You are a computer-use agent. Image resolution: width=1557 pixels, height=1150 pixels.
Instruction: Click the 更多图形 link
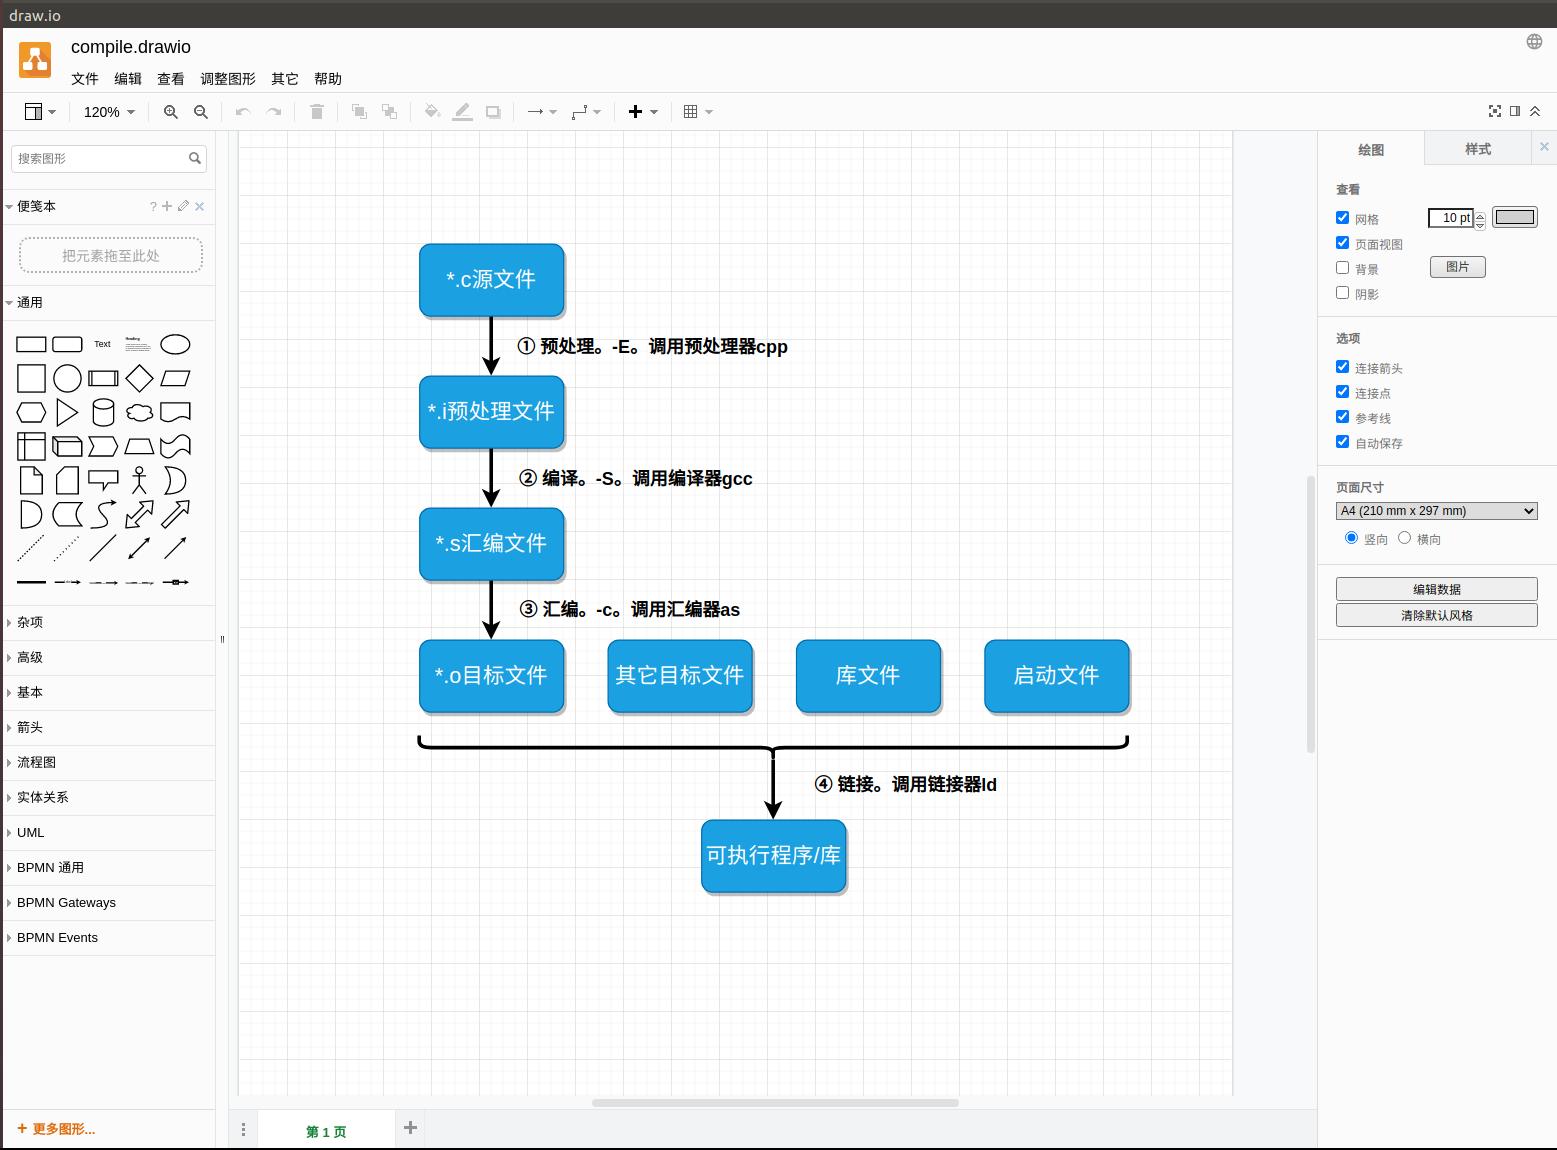[x=57, y=1129]
